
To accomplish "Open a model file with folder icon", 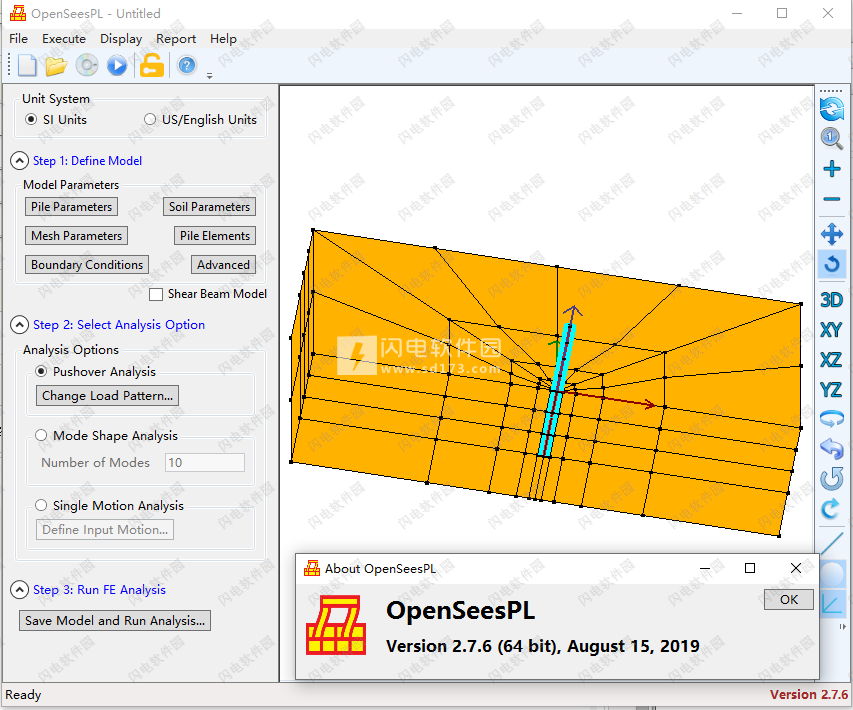I will pyautogui.click(x=56, y=66).
